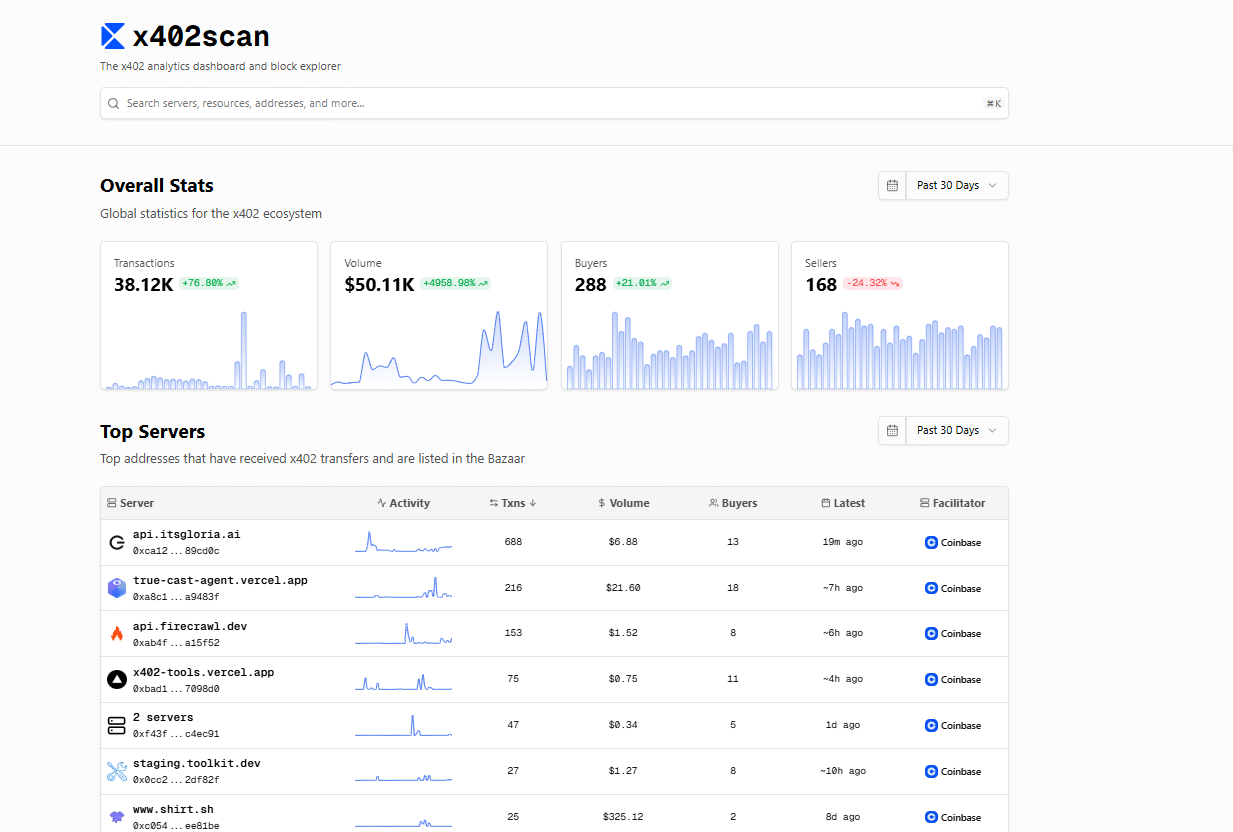Open the www.shirt.sh server link
This screenshot has height=832, width=1233.
173,810
